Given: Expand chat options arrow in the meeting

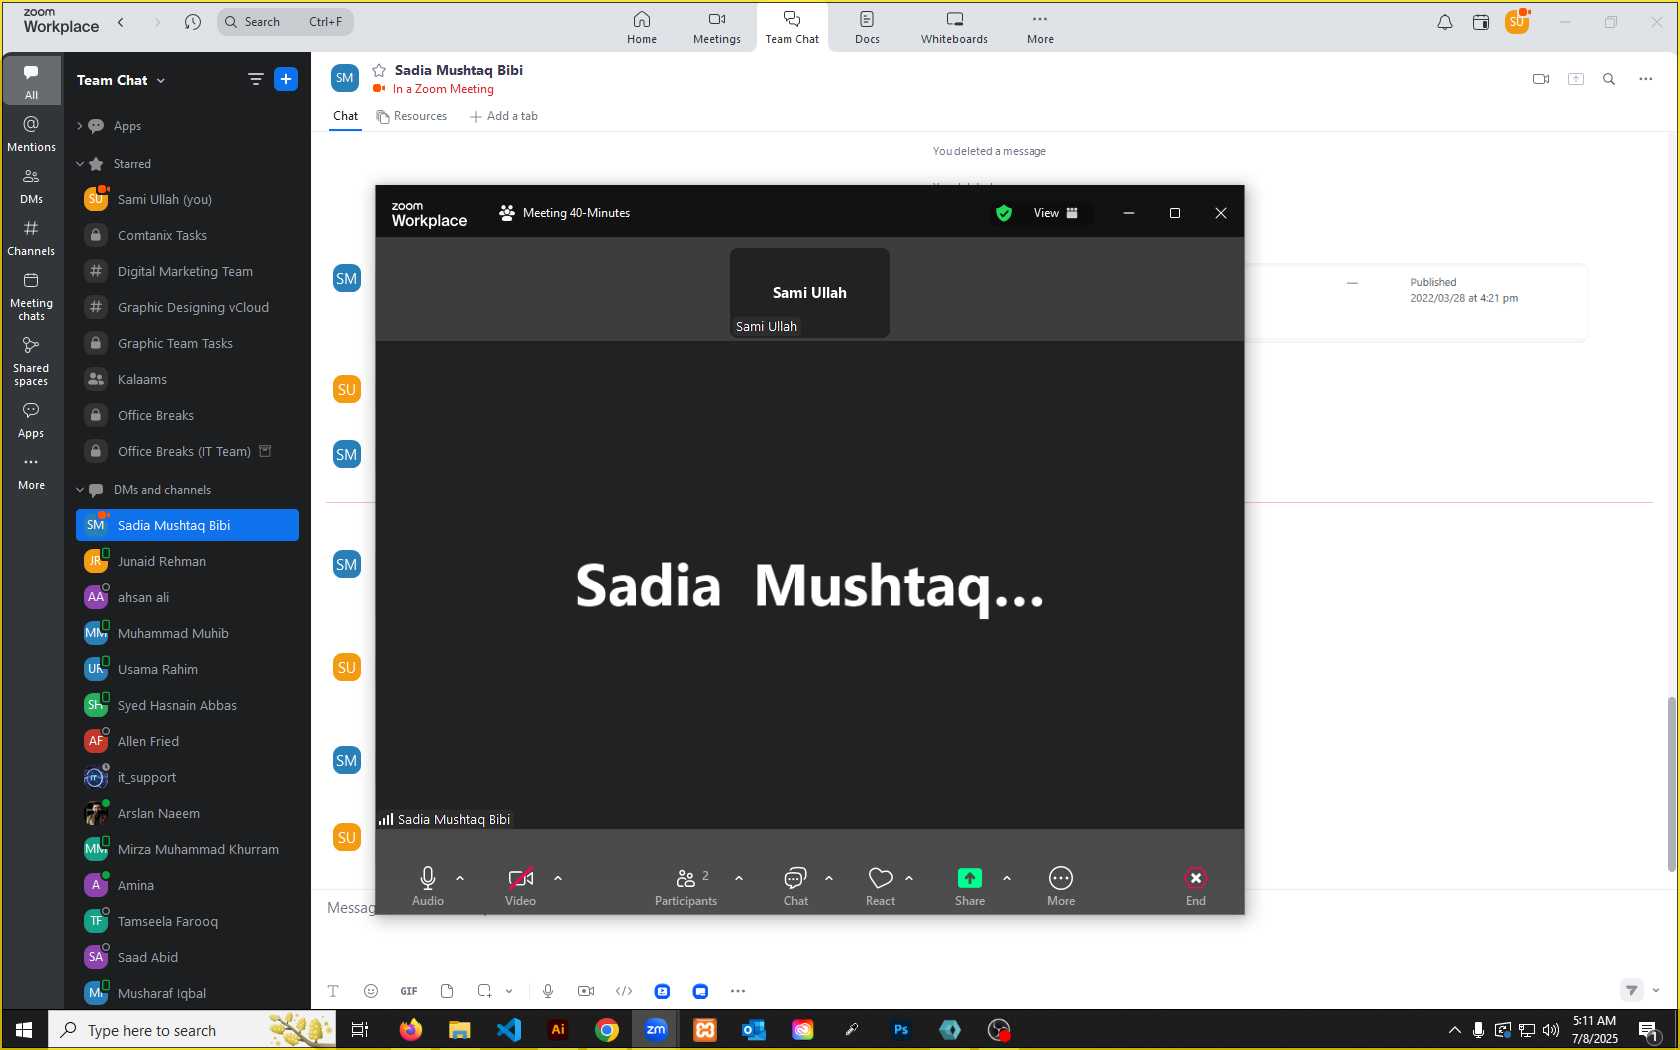Looking at the screenshot, I should coord(829,878).
